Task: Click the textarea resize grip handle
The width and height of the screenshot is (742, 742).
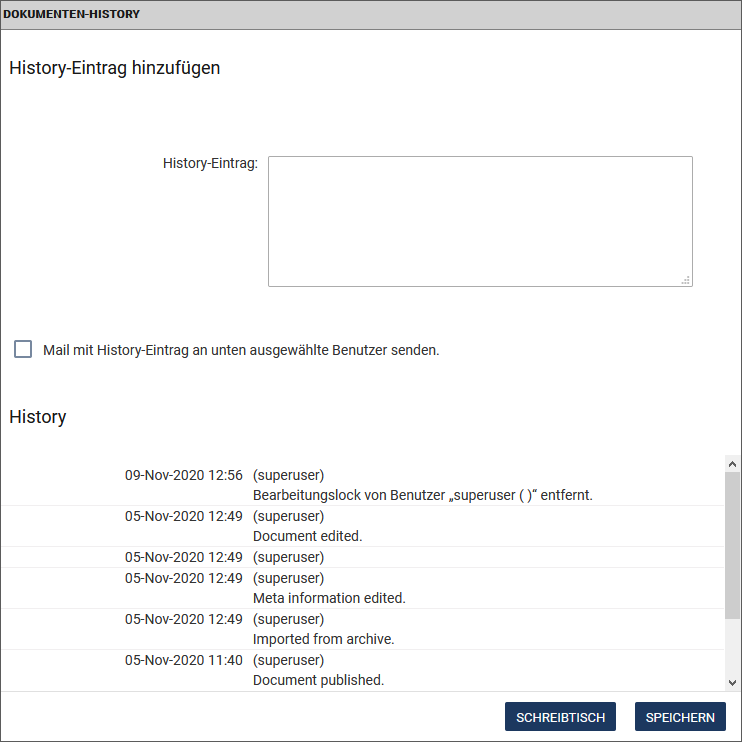Action: (x=686, y=280)
